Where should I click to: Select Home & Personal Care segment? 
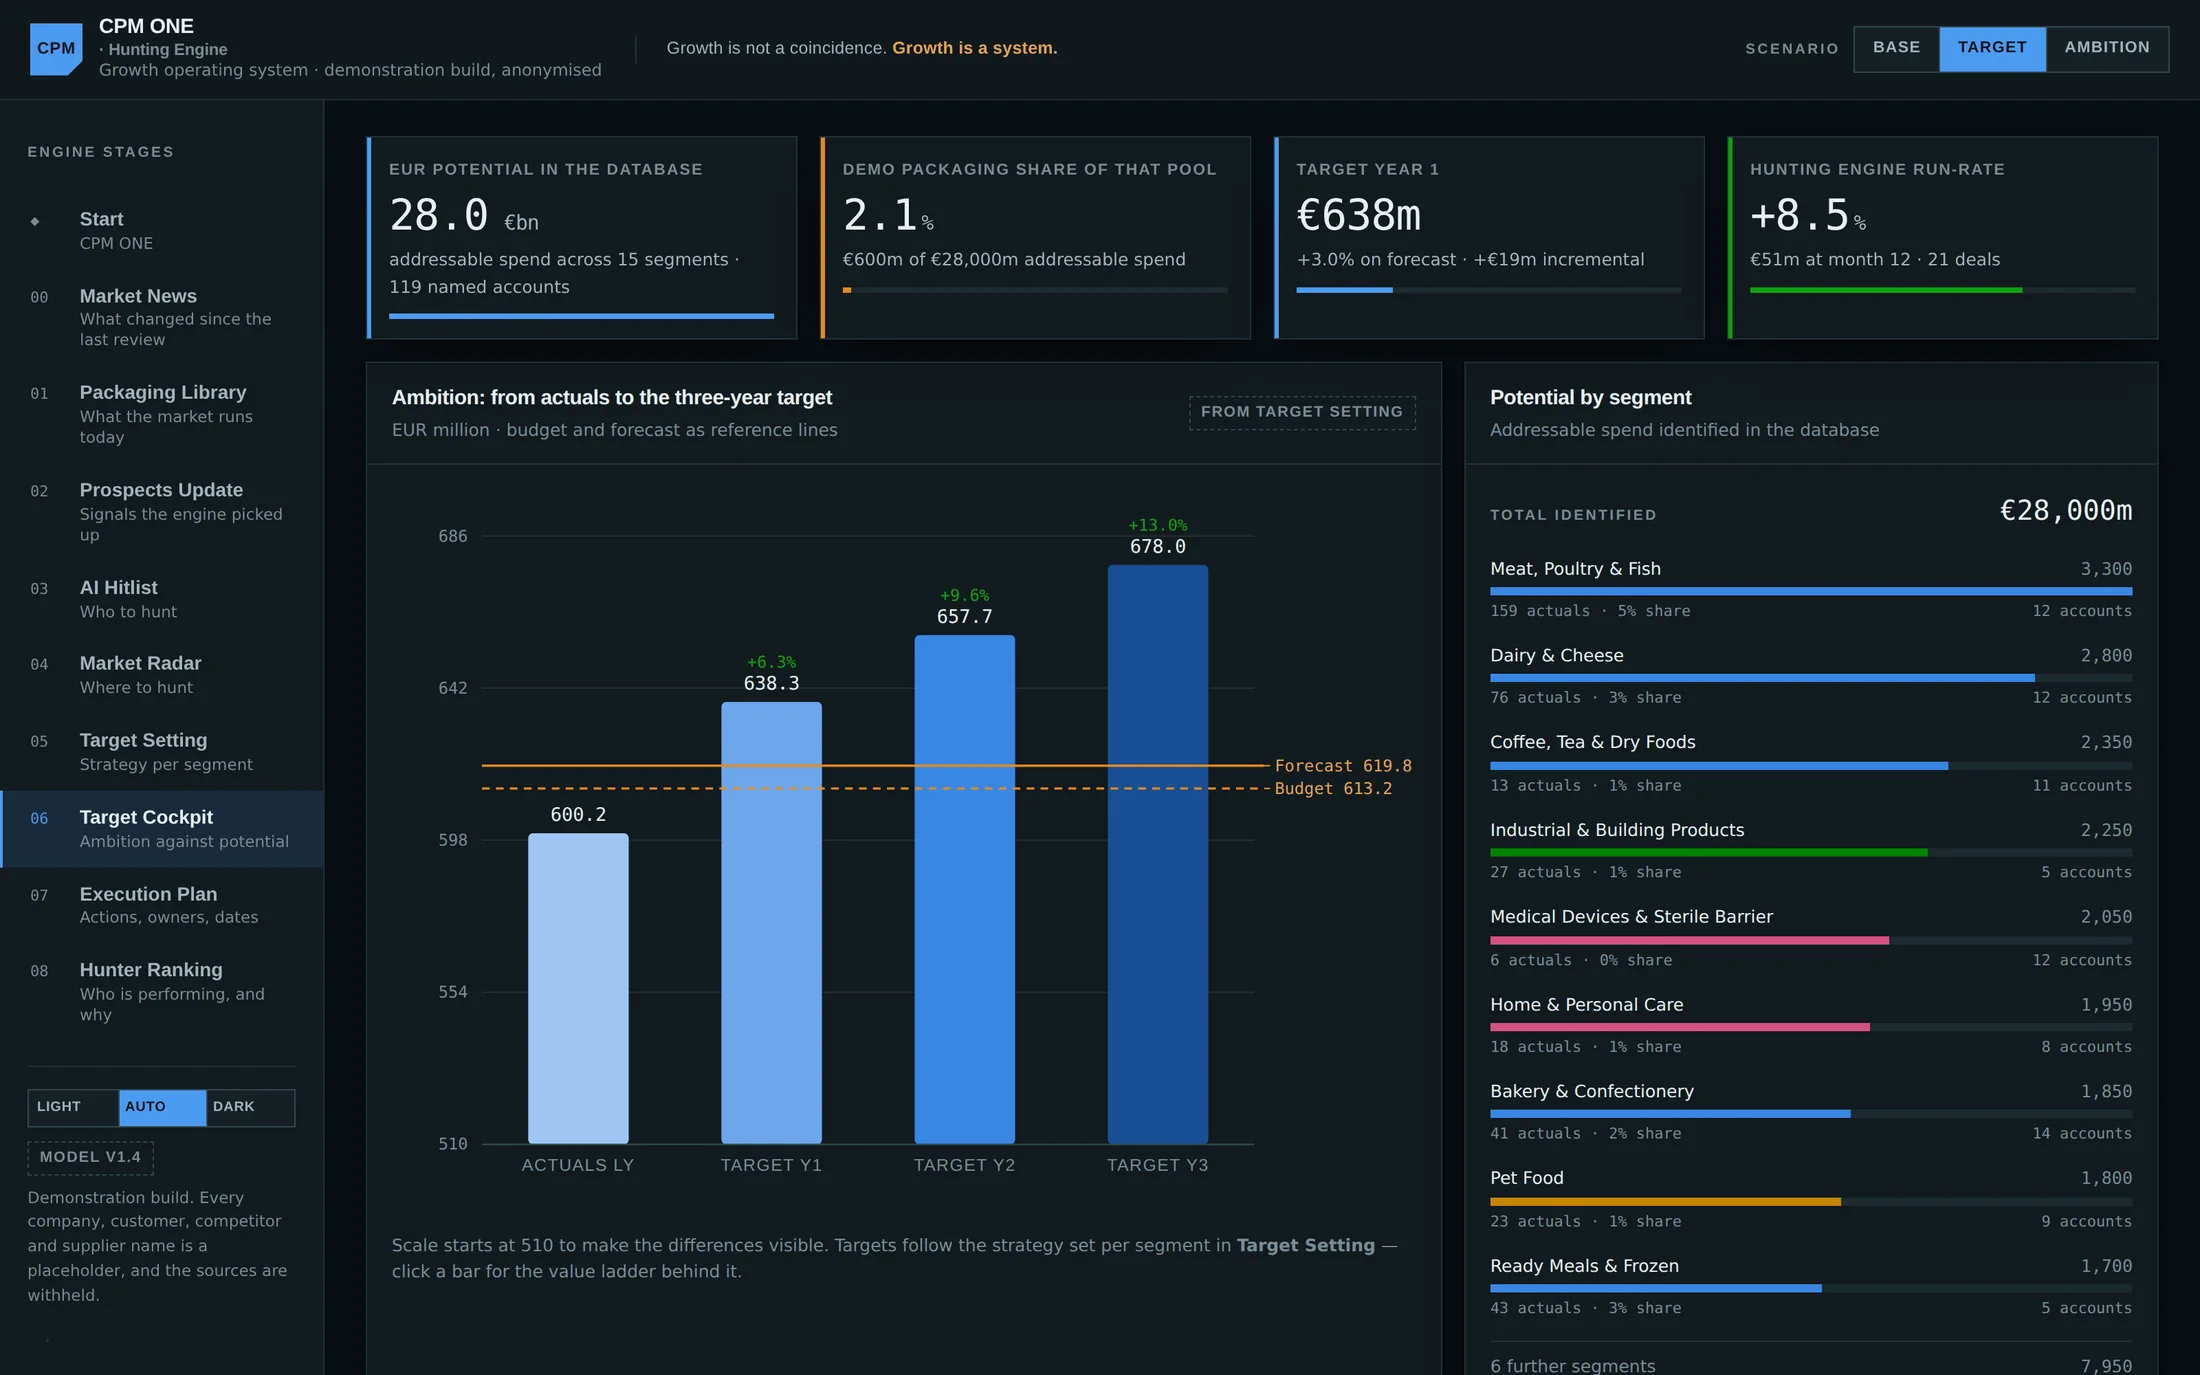[1811, 1025]
